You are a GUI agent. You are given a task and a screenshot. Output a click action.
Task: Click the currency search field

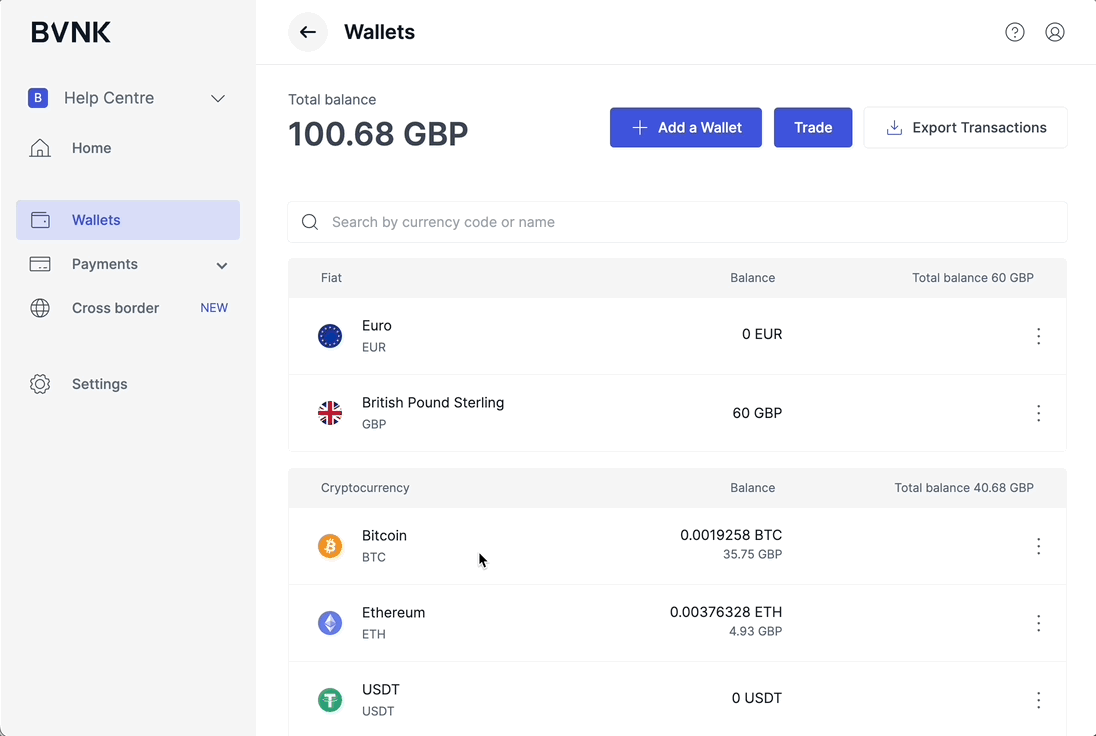[677, 221]
